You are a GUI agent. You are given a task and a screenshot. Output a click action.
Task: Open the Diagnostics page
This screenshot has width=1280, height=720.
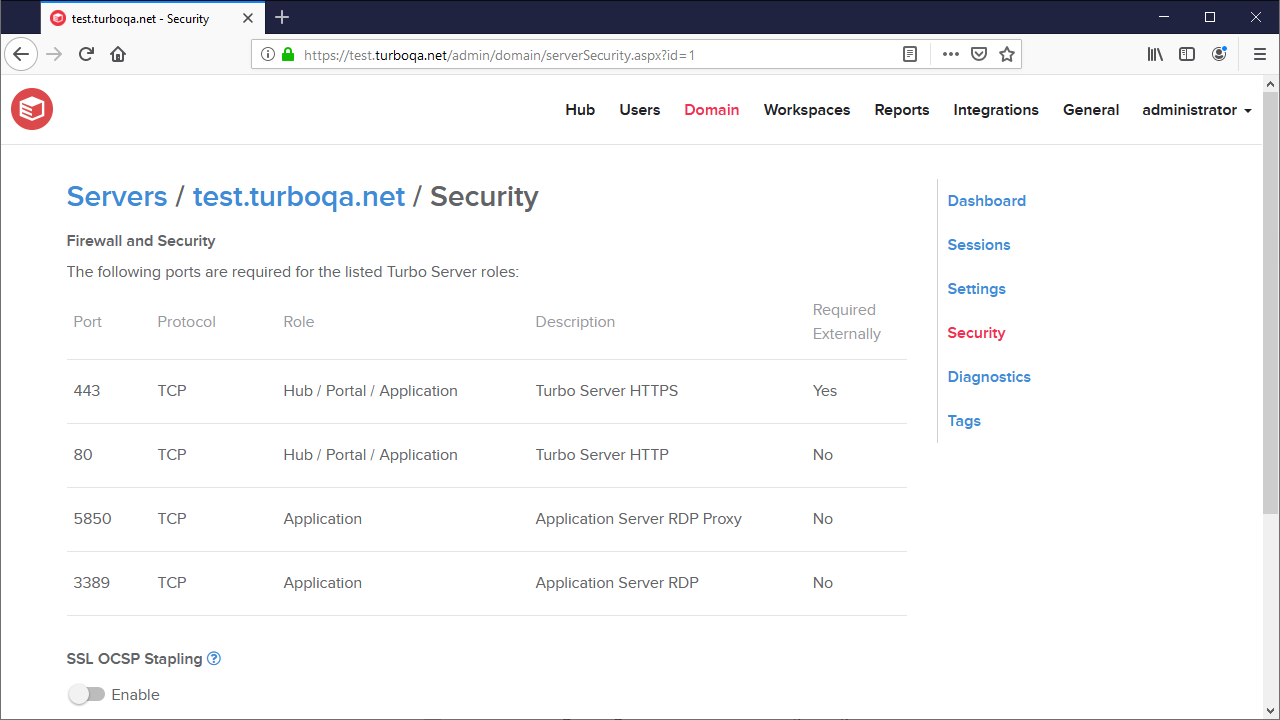[988, 376]
